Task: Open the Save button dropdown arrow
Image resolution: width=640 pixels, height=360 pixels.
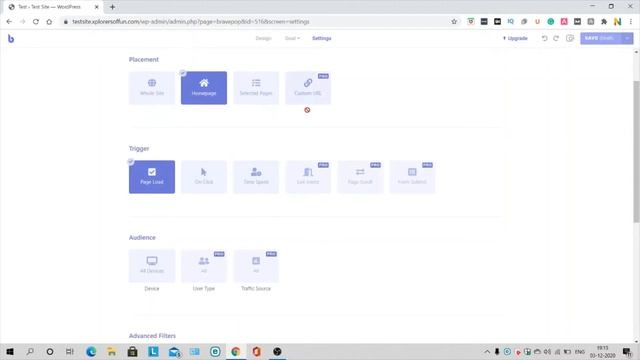Action: tap(627, 38)
